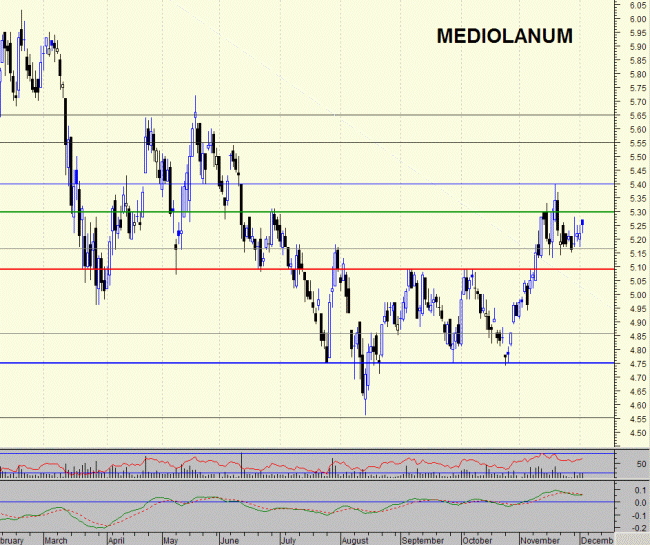Click the 5.00 price axis label
Viewport: 650px width, 545px height.
[638, 295]
